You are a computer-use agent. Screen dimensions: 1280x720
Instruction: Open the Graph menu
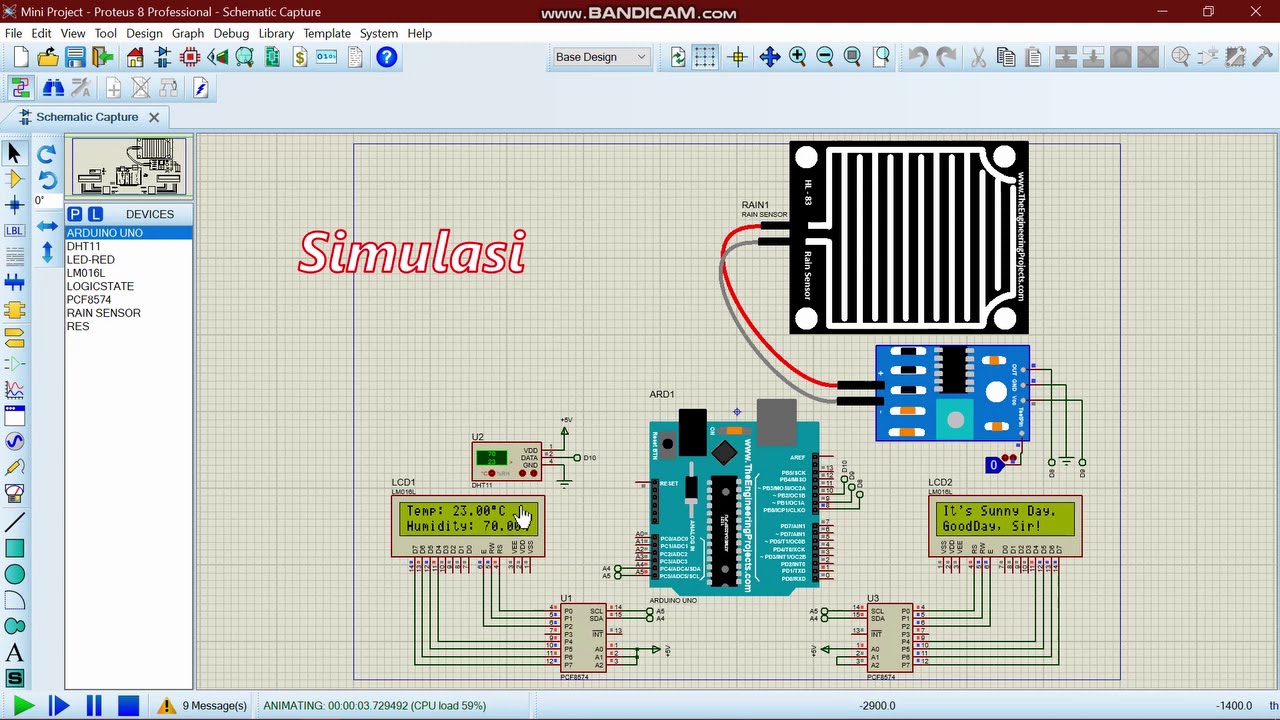click(x=187, y=33)
